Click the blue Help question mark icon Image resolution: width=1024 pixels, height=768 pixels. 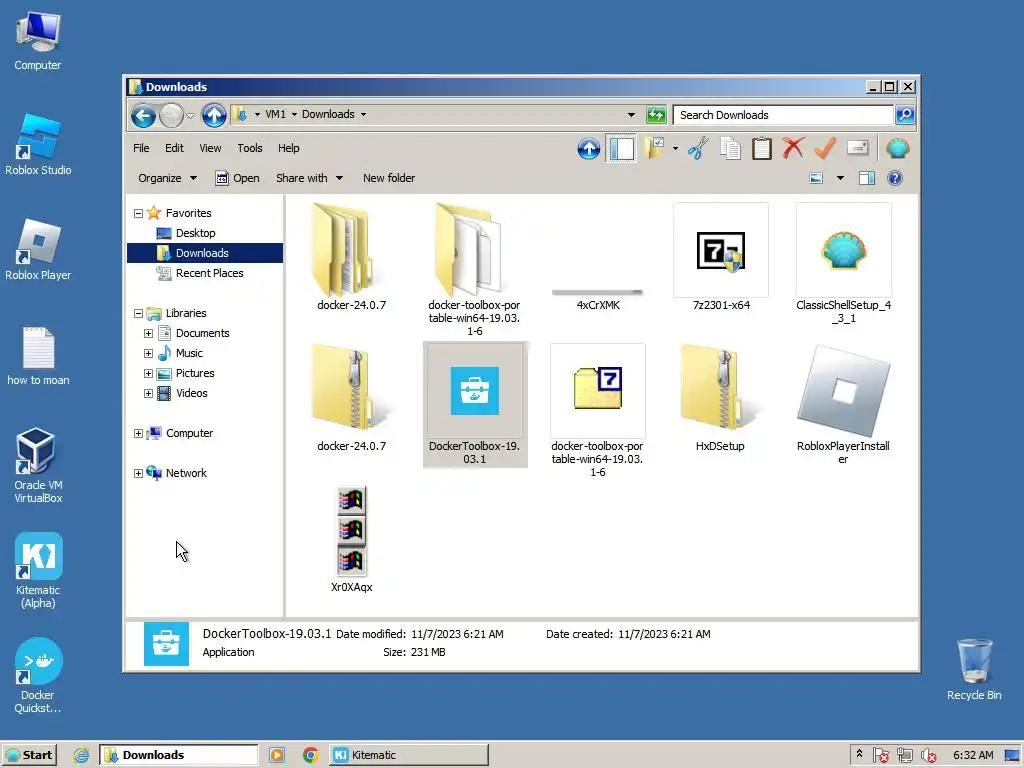click(x=895, y=178)
